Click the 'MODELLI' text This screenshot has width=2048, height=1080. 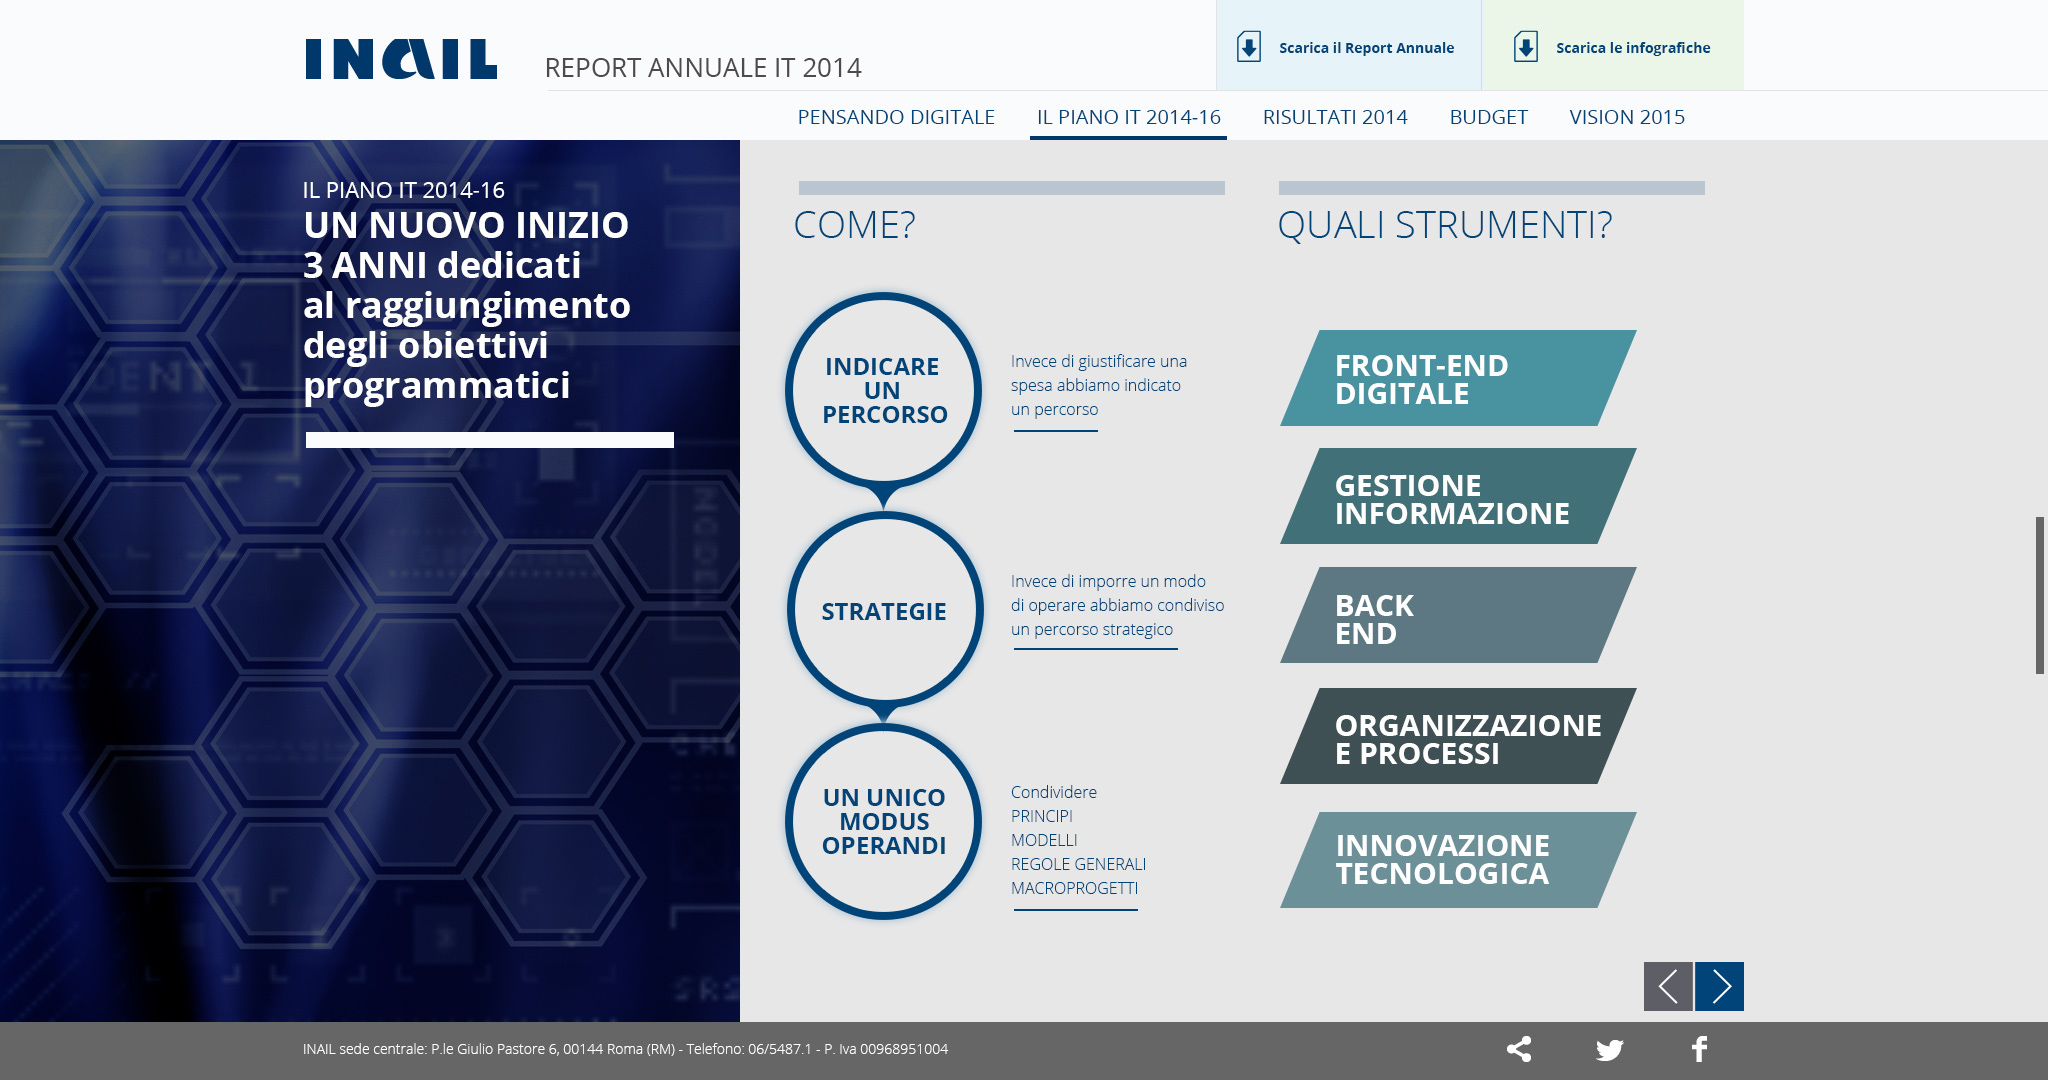1044,840
